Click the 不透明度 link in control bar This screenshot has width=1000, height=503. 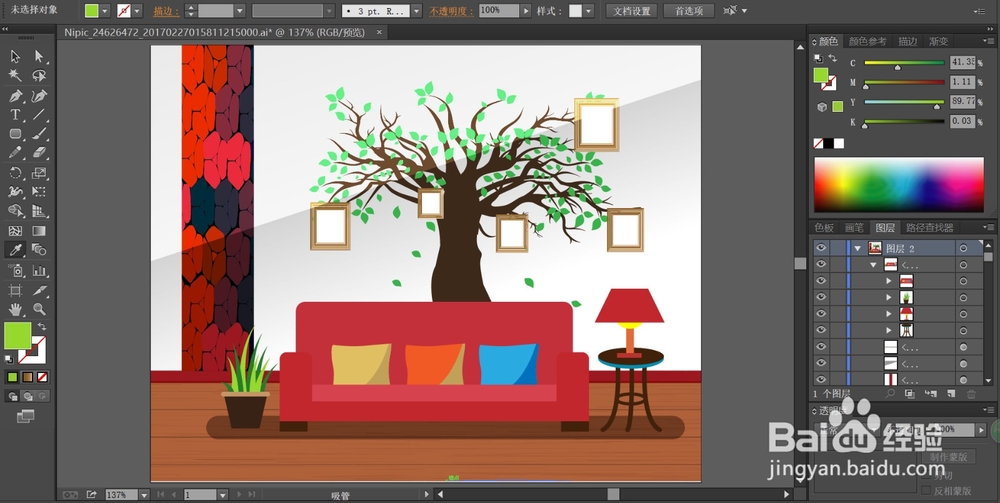452,11
